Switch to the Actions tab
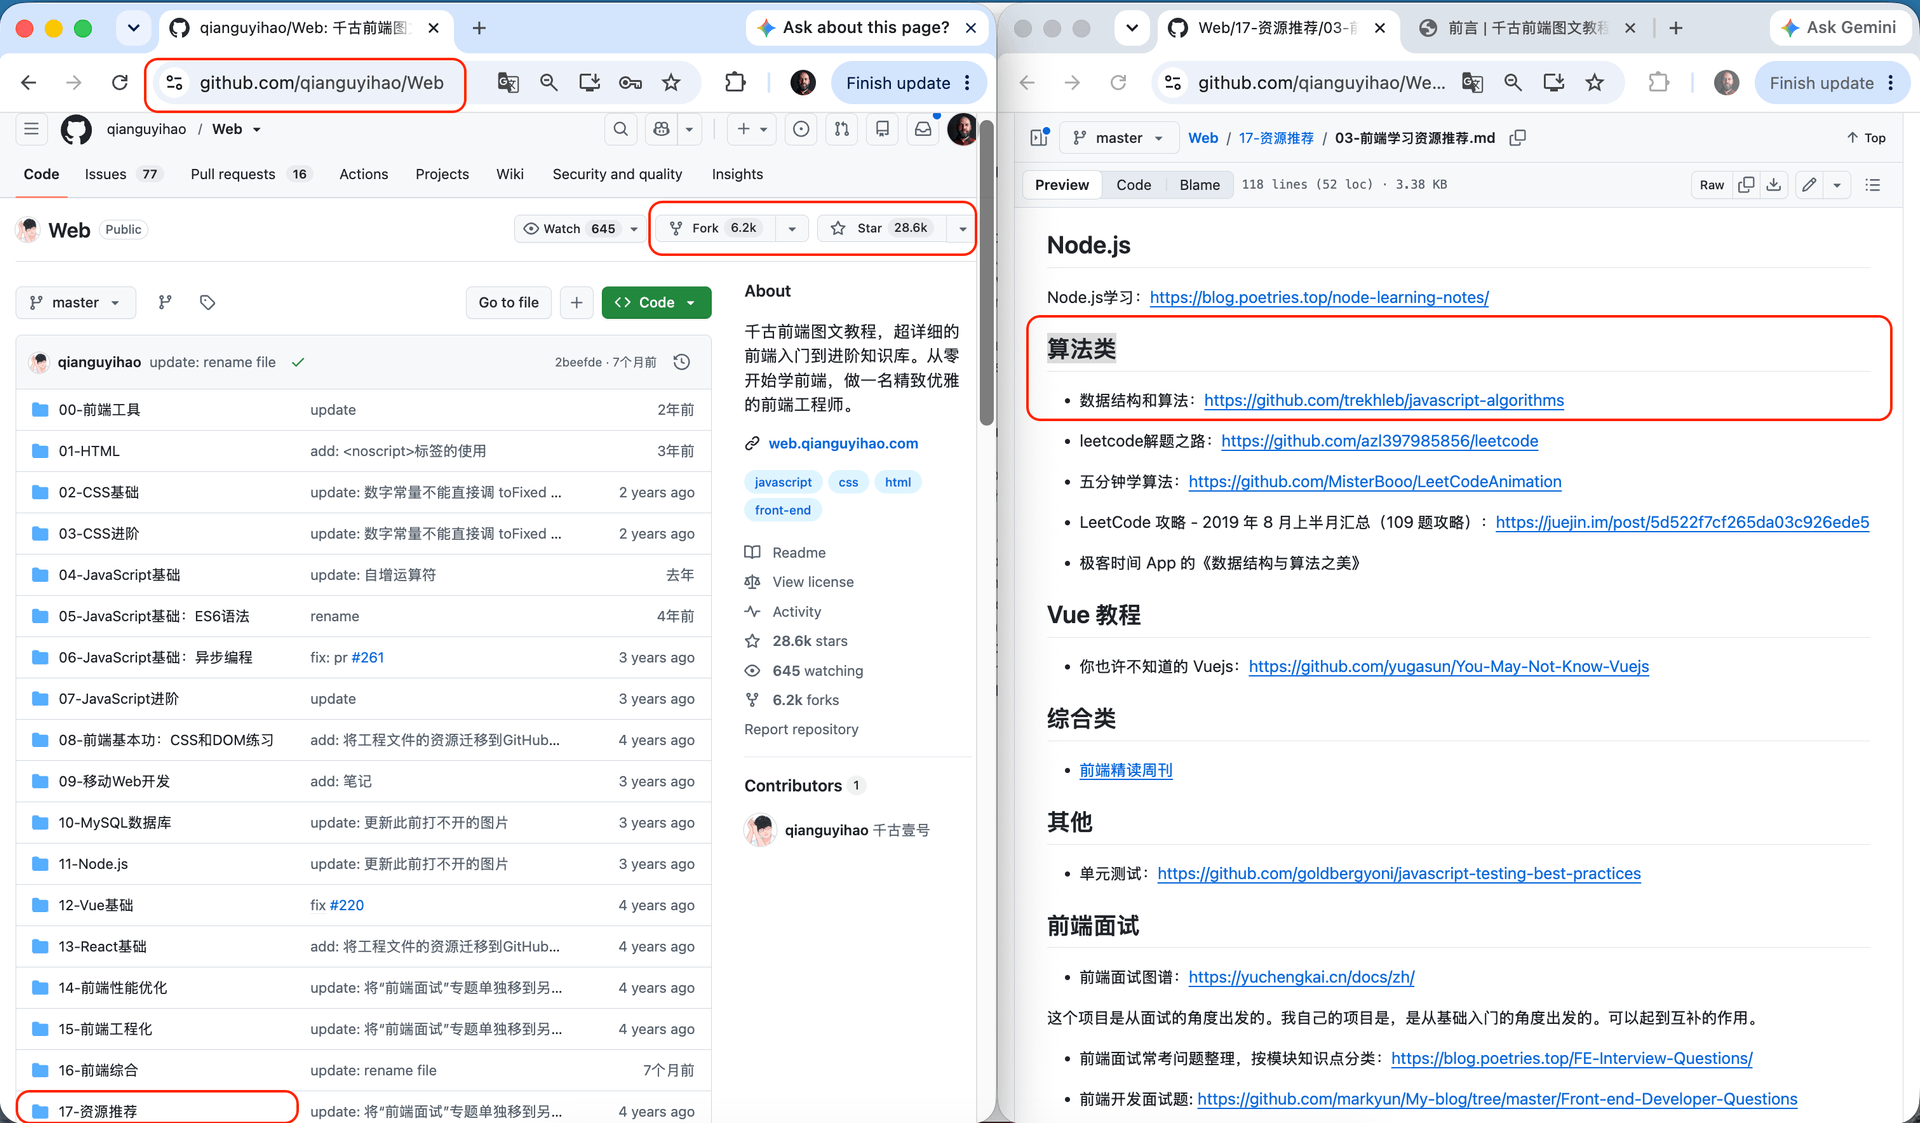This screenshot has height=1123, width=1920. [x=364, y=174]
